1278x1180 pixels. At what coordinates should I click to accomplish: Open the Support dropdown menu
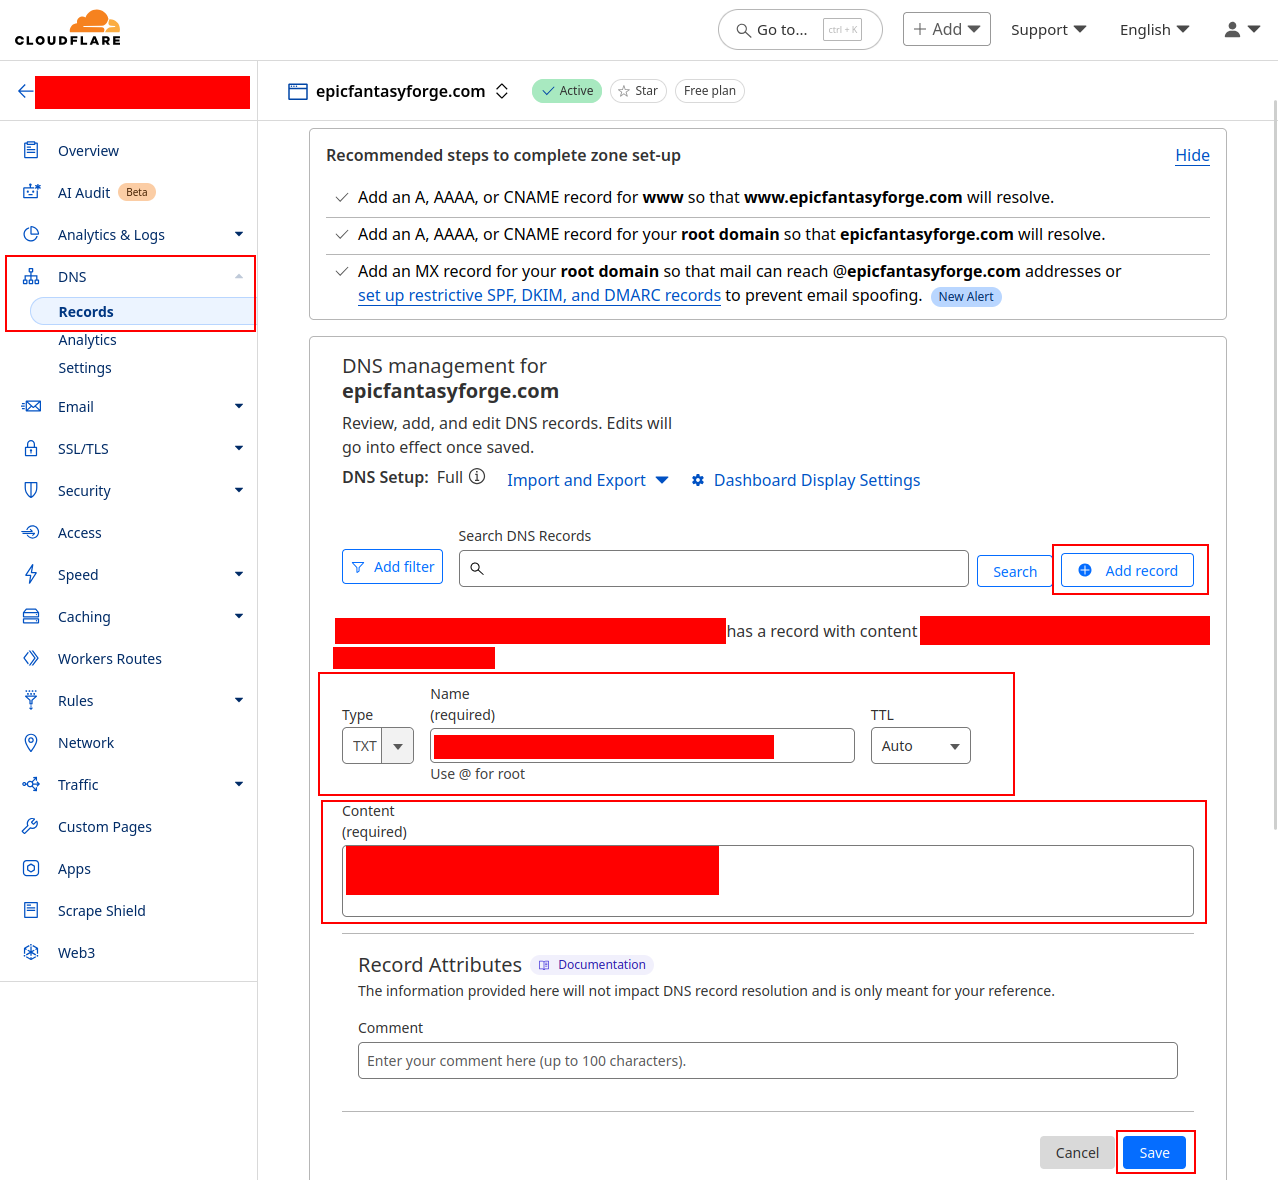pos(1048,30)
